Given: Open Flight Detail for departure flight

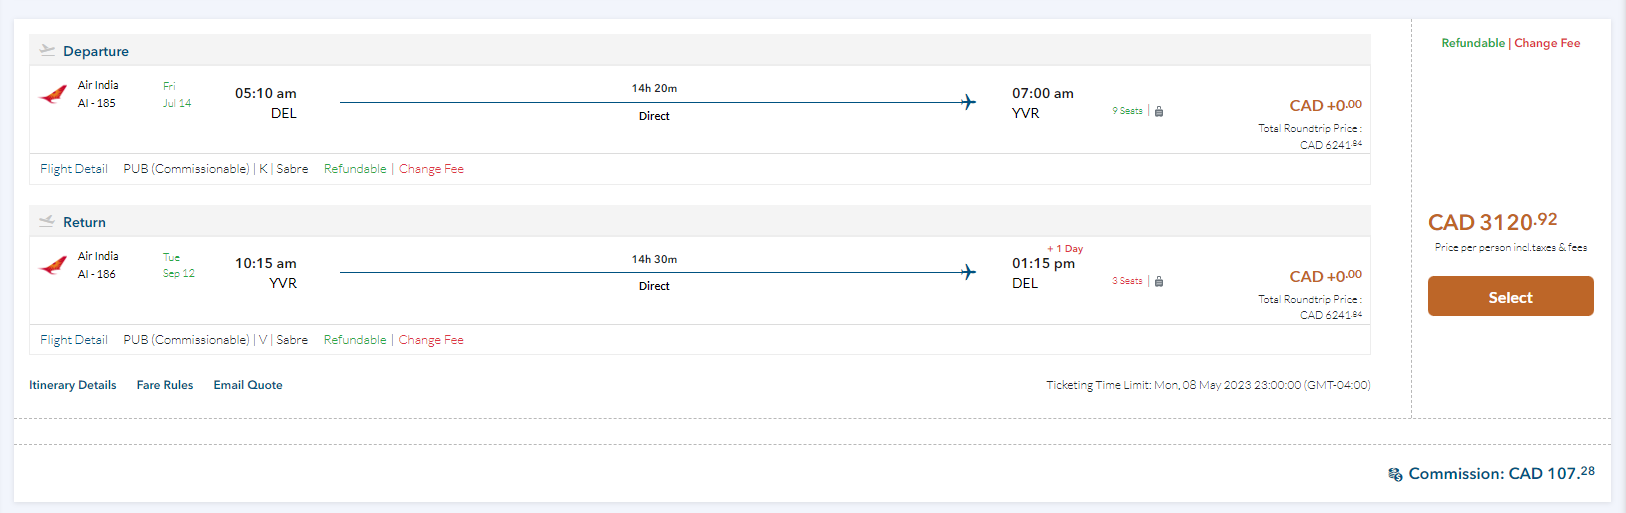Looking at the screenshot, I should 74,169.
